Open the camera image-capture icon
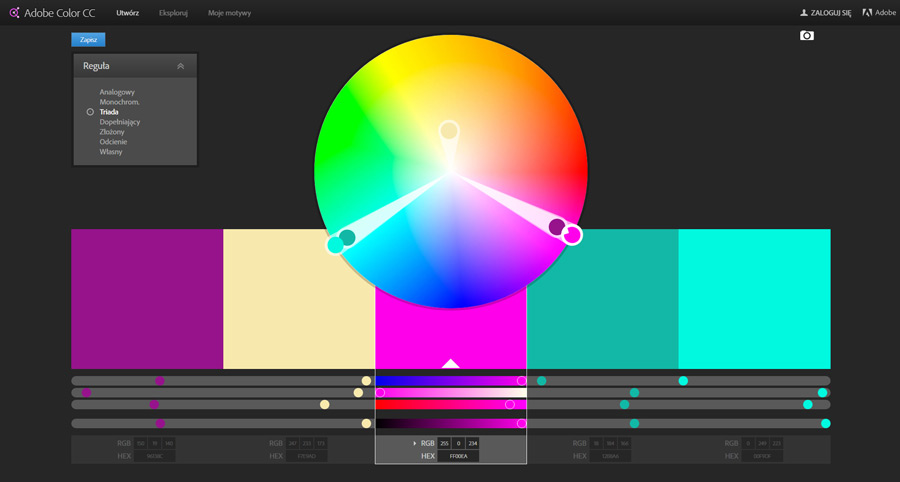 pyautogui.click(x=806, y=36)
